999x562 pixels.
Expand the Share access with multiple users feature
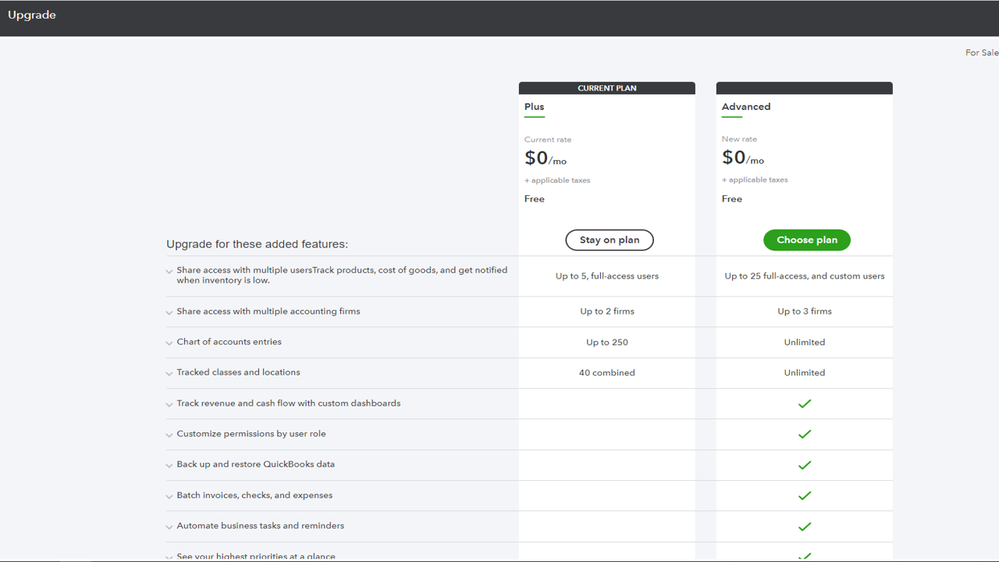tap(169, 271)
